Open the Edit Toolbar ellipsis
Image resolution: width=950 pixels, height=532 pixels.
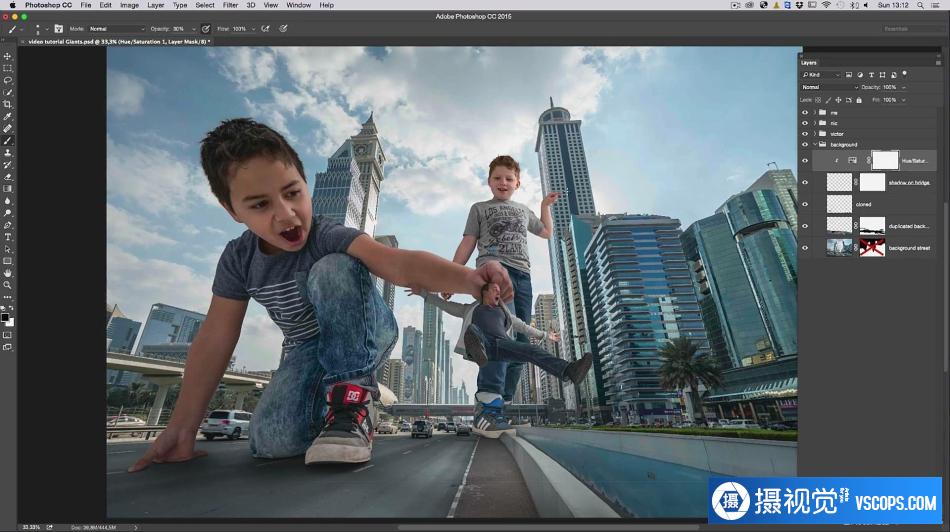[x=7, y=297]
